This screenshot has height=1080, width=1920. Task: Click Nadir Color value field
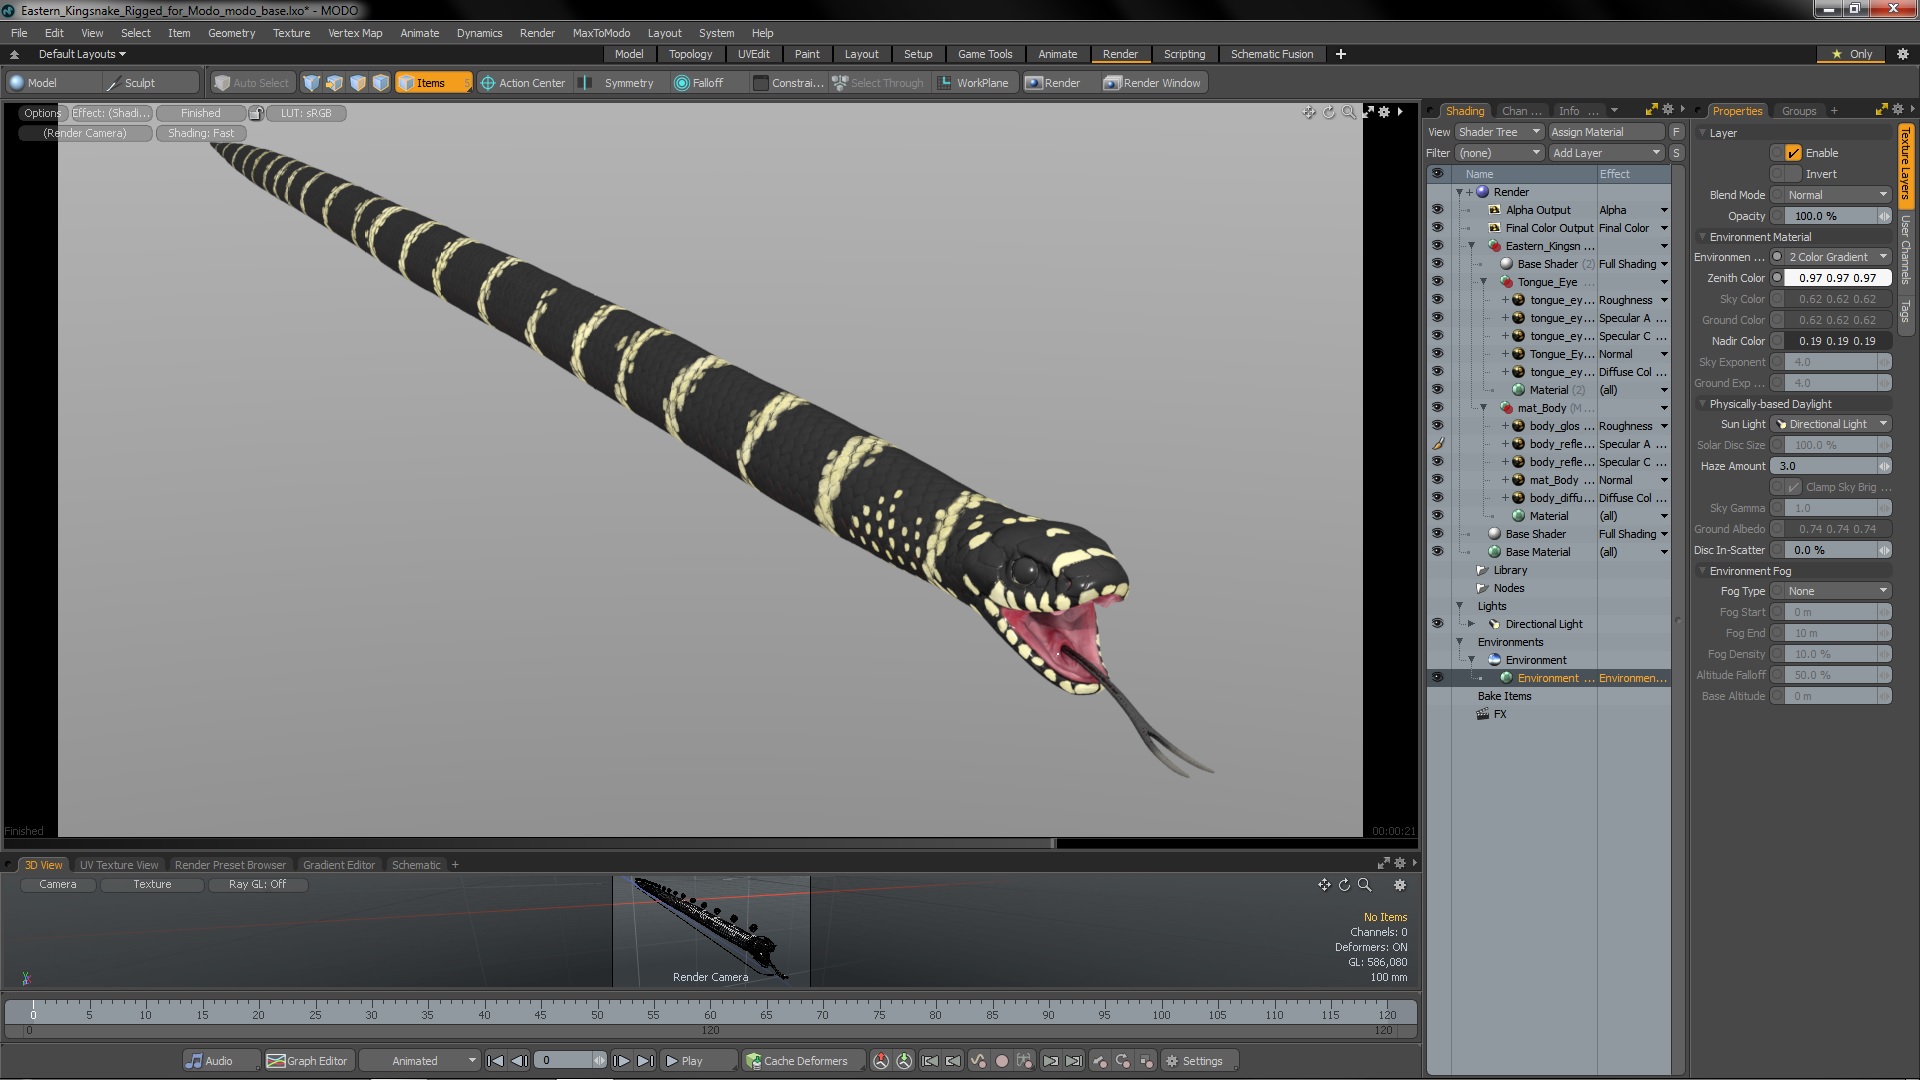click(1837, 341)
